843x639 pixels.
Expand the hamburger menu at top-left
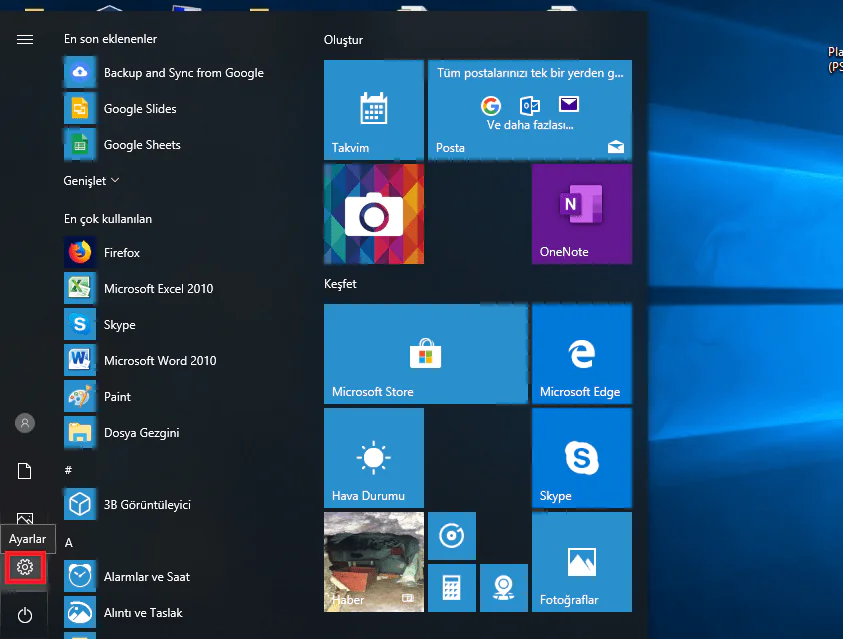(25, 39)
